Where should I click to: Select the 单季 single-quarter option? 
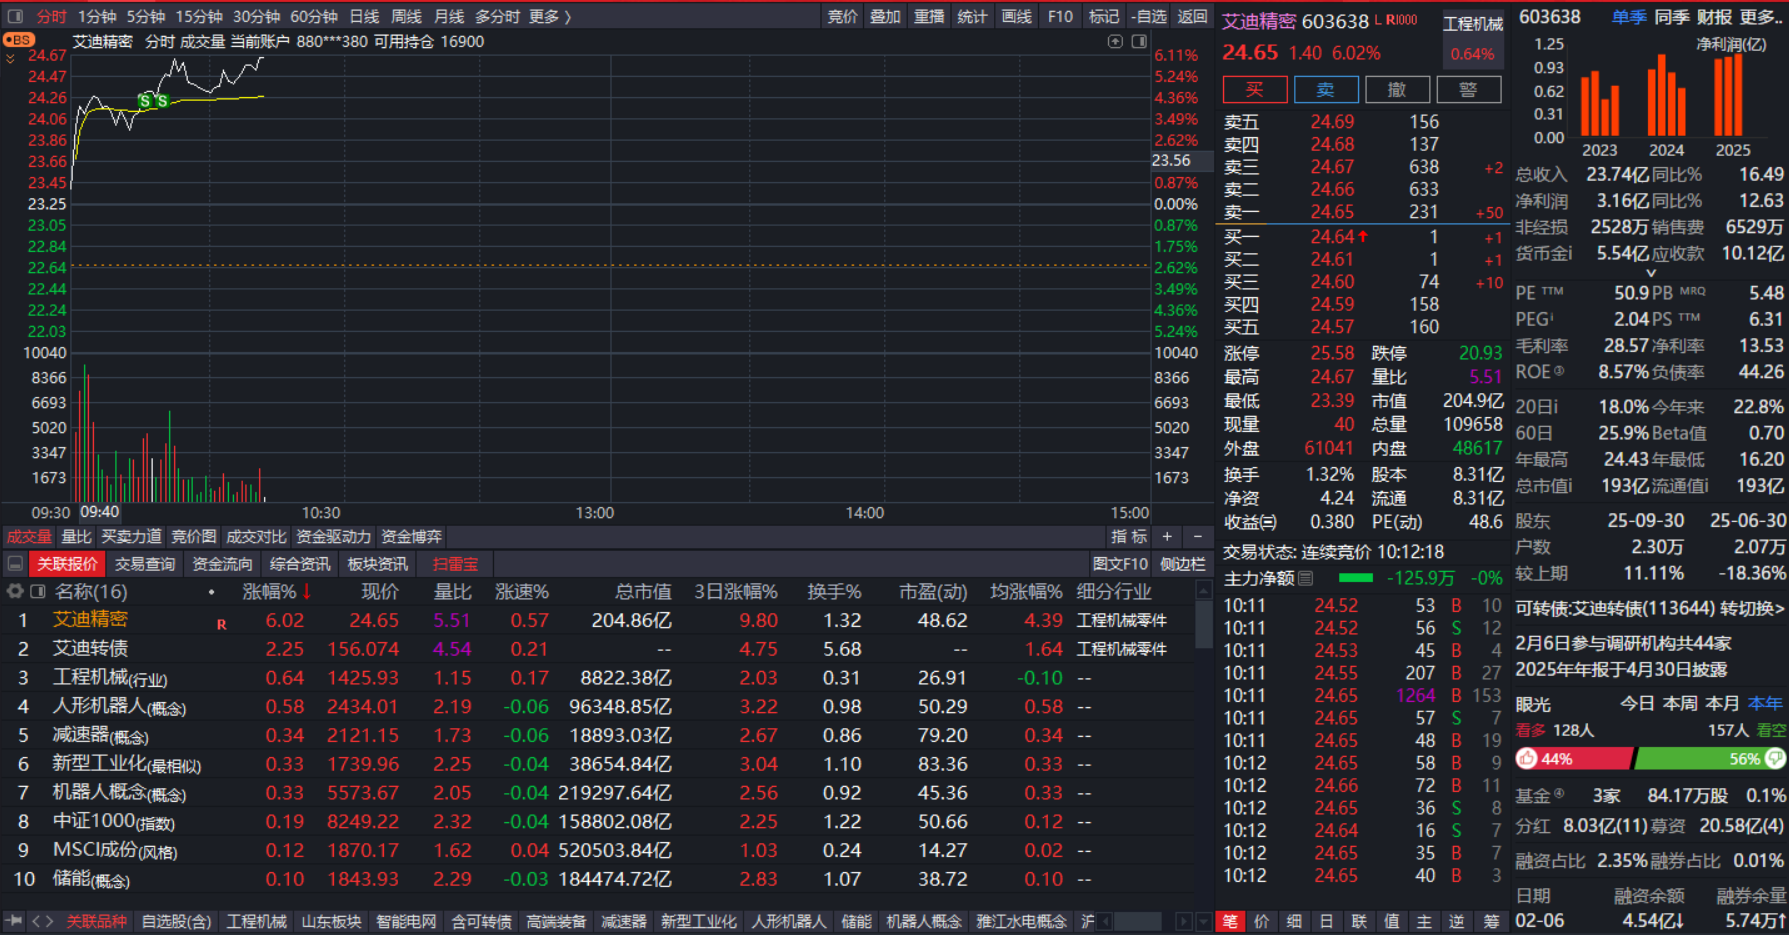coord(1628,17)
